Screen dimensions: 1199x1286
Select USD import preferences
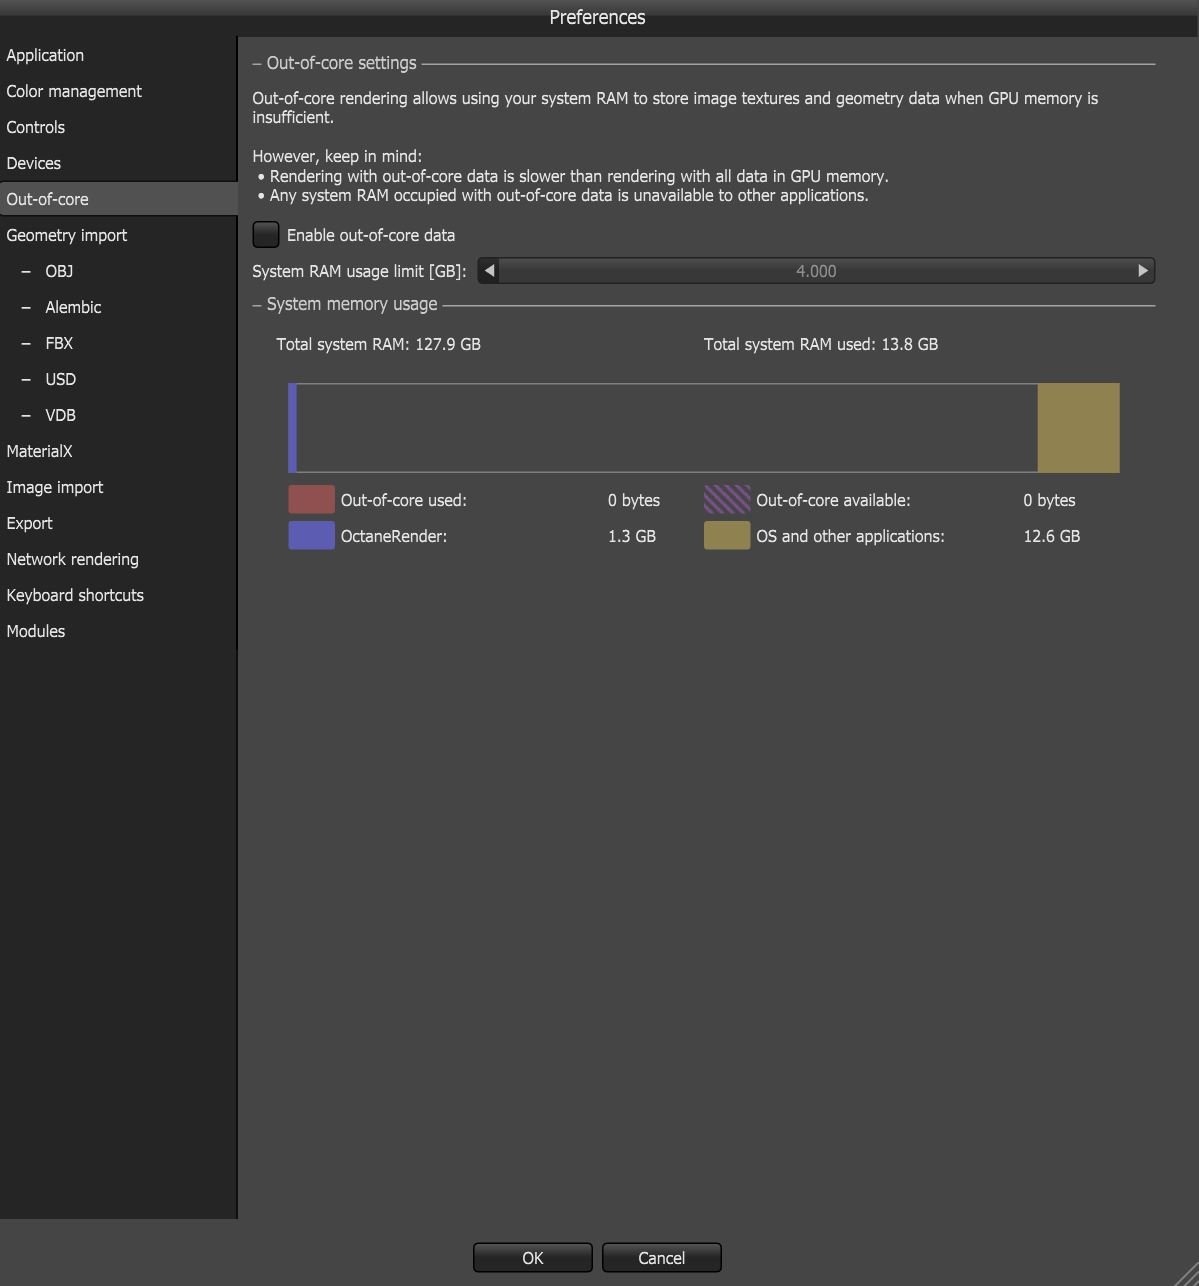click(60, 379)
